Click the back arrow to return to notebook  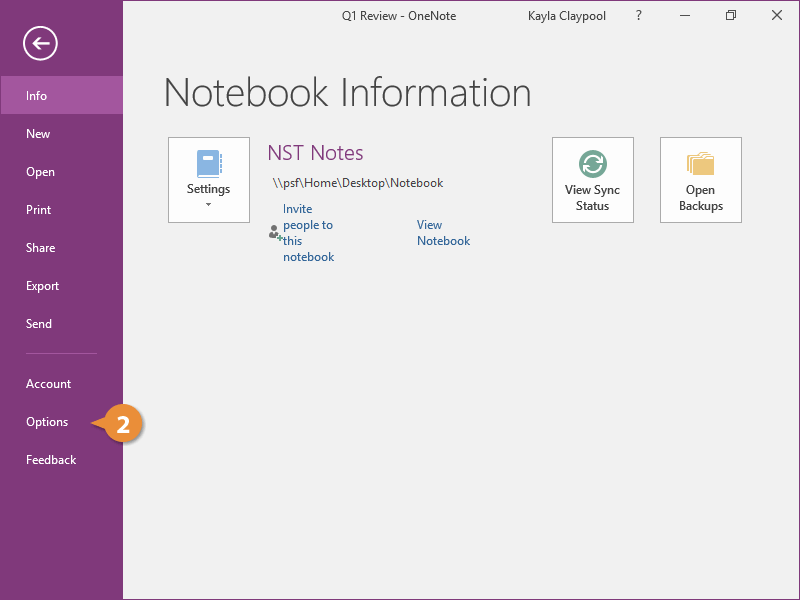(40, 43)
